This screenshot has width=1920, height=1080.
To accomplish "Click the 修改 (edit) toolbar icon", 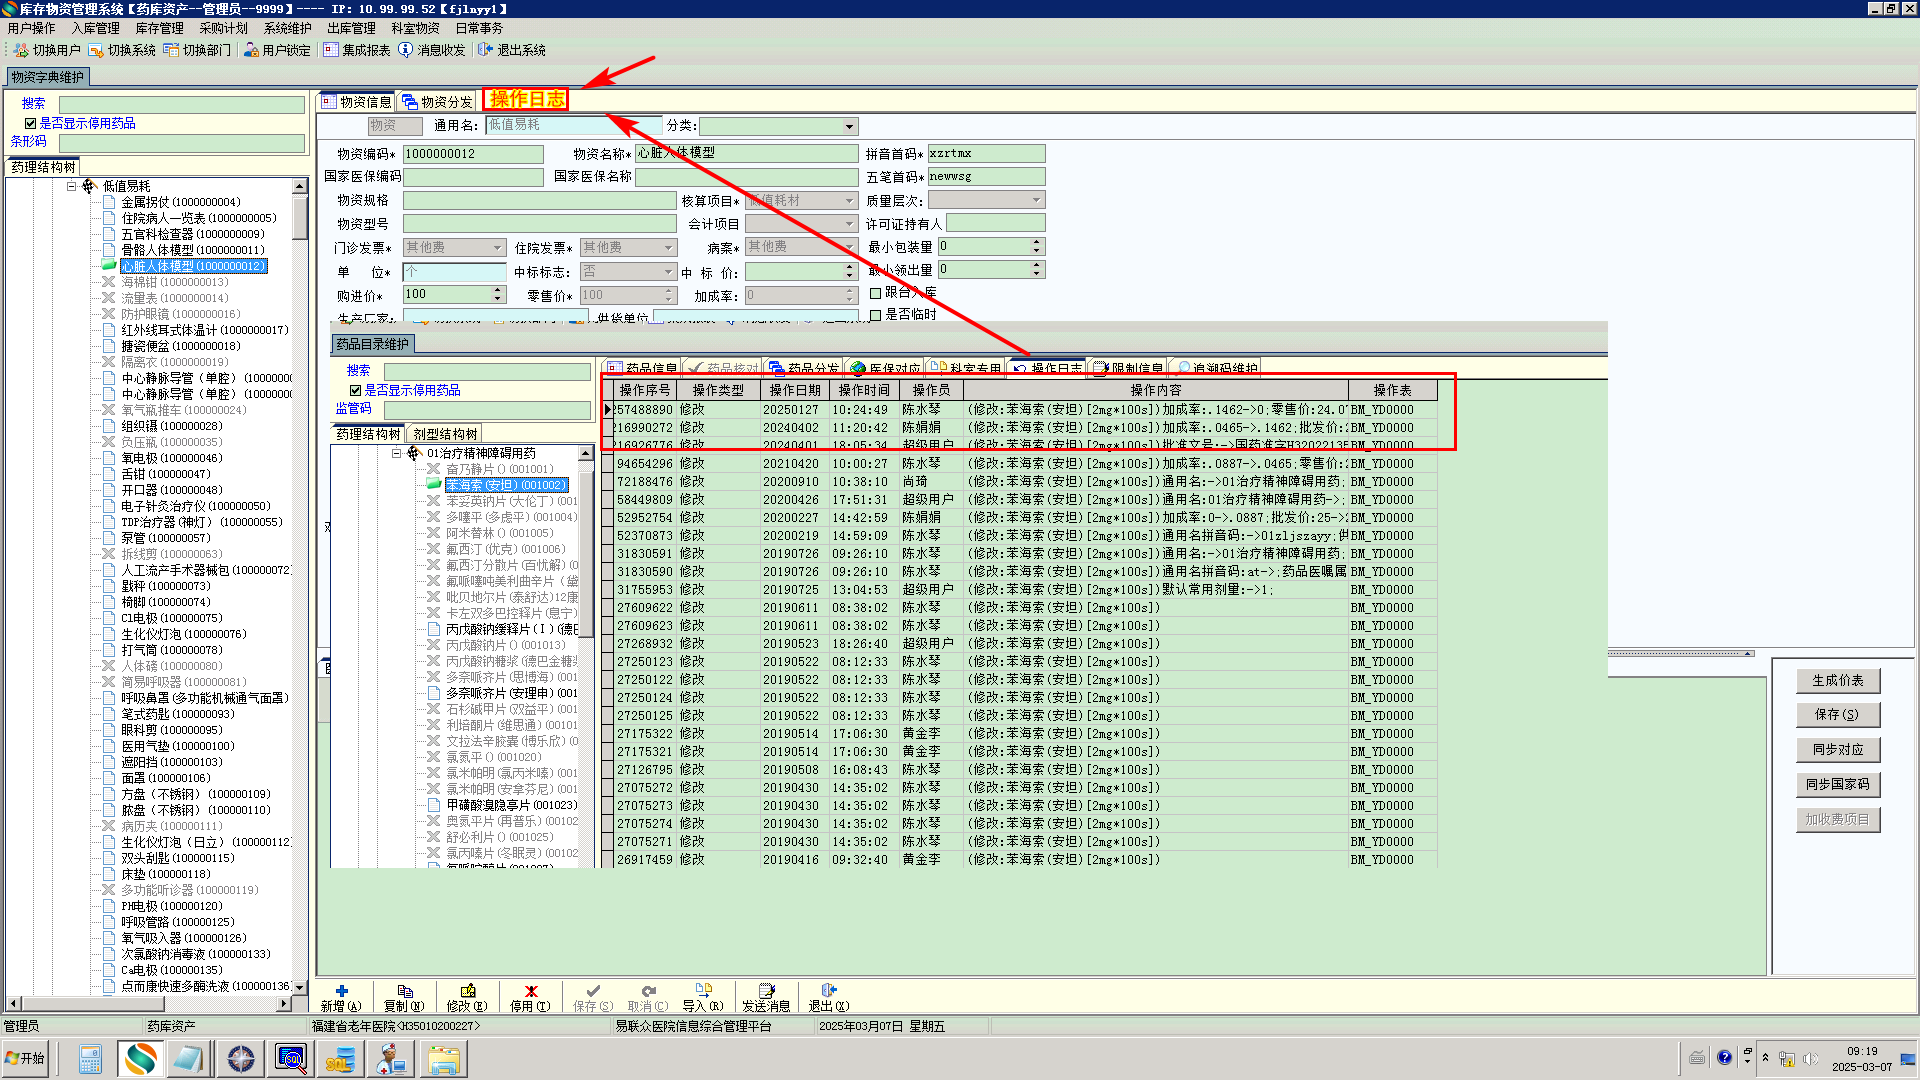I will pyautogui.click(x=467, y=991).
